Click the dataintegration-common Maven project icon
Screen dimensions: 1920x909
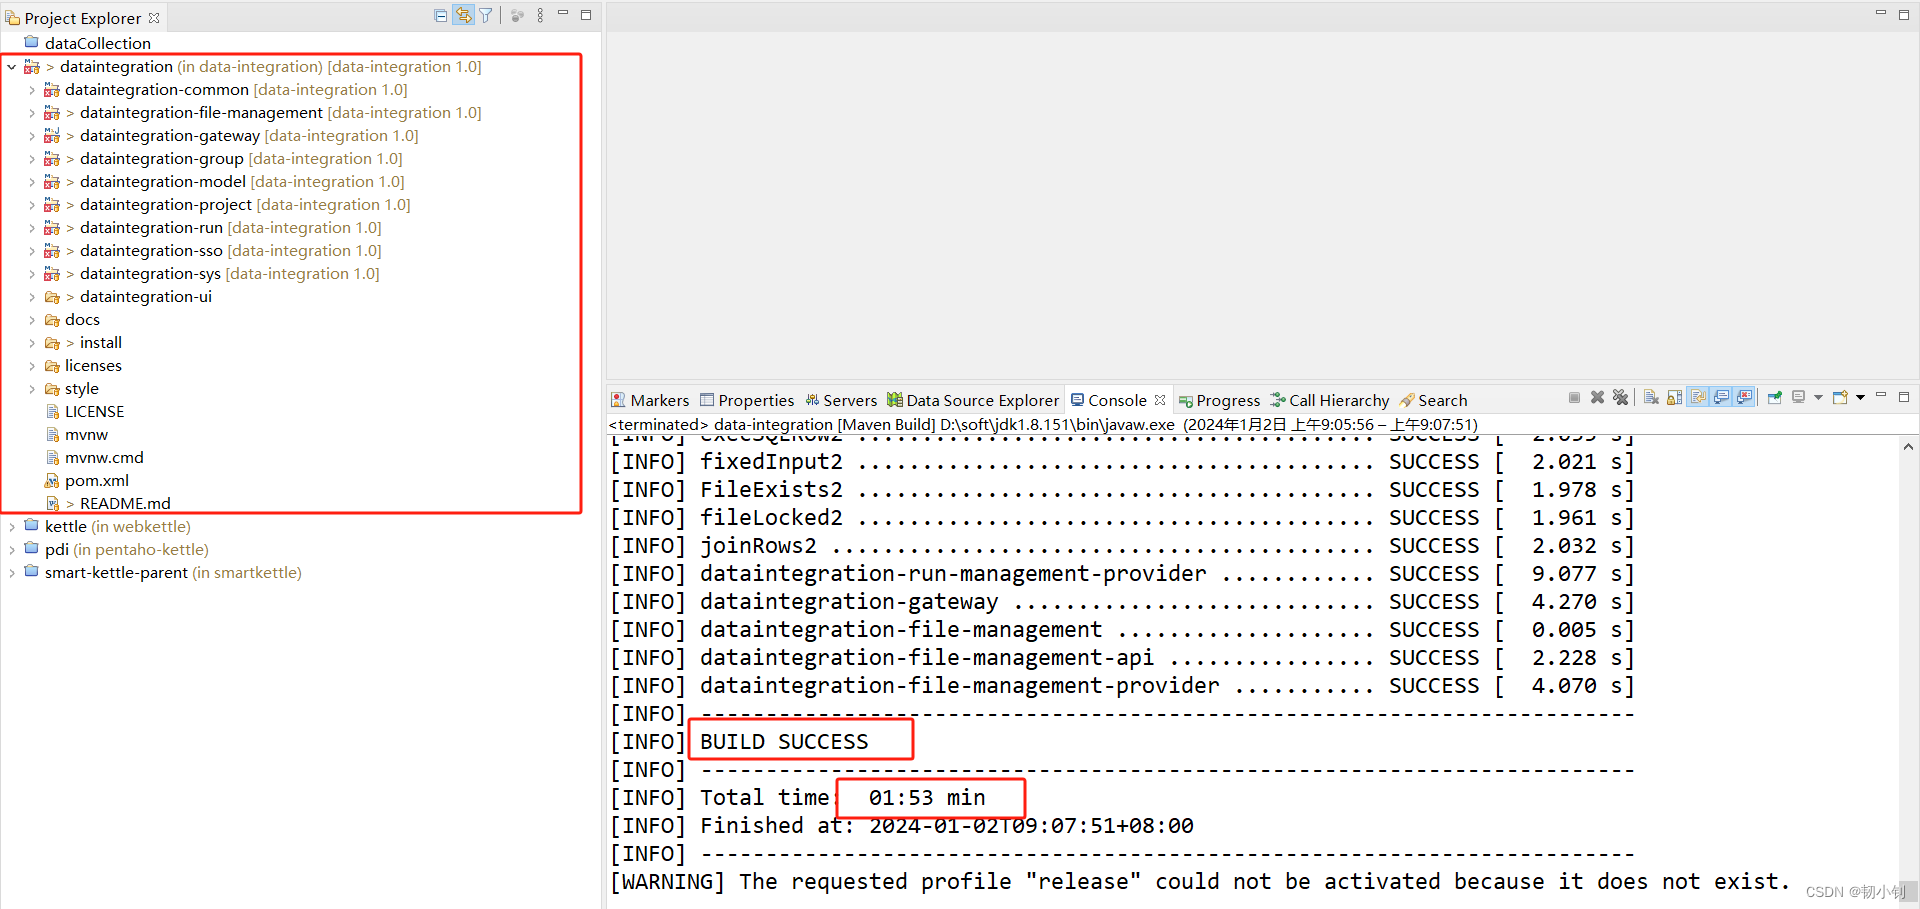click(x=52, y=90)
